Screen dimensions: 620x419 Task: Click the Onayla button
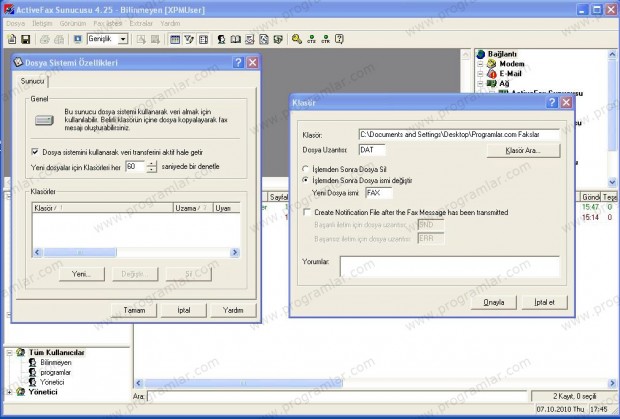[493, 302]
